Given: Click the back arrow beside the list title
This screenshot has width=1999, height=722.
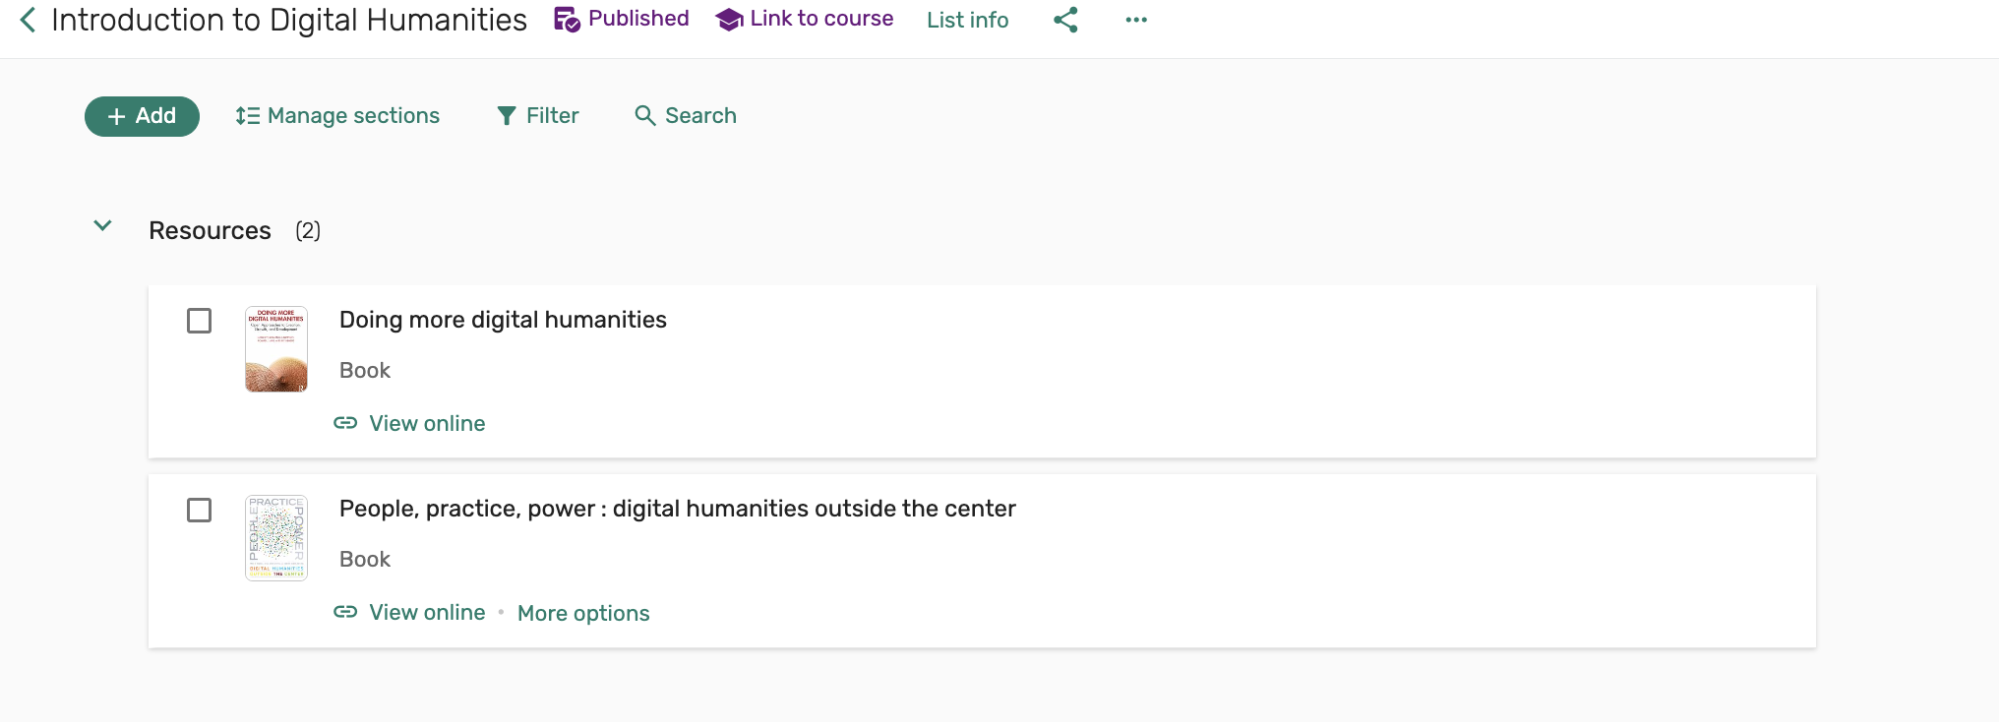Looking at the screenshot, I should tap(28, 20).
